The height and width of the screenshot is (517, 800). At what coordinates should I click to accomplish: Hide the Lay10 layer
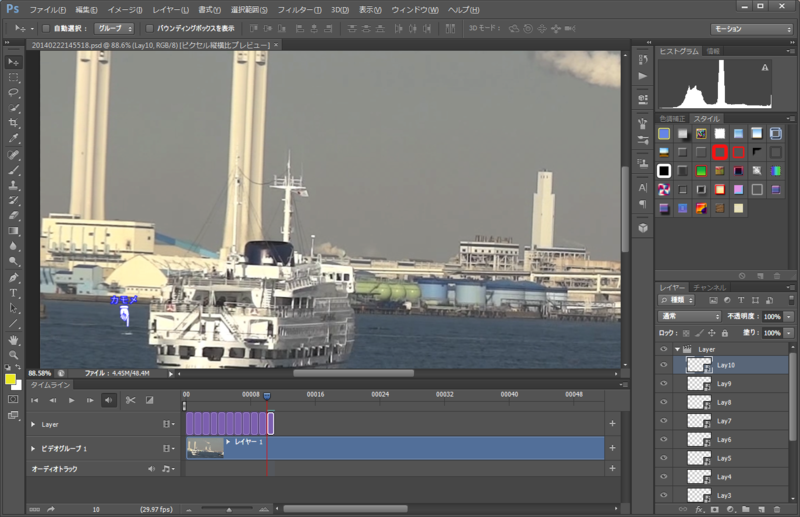click(664, 365)
